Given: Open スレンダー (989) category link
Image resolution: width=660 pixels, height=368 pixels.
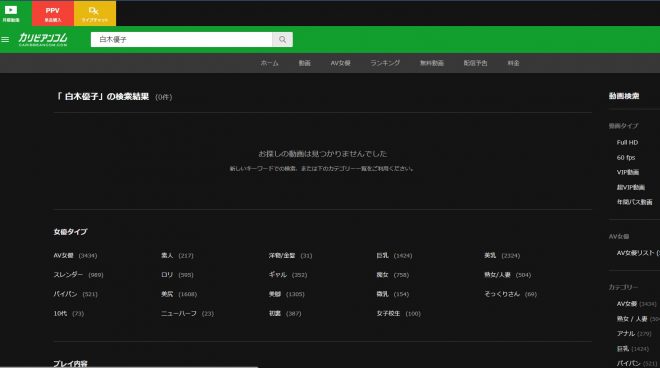Looking at the screenshot, I should tap(78, 275).
